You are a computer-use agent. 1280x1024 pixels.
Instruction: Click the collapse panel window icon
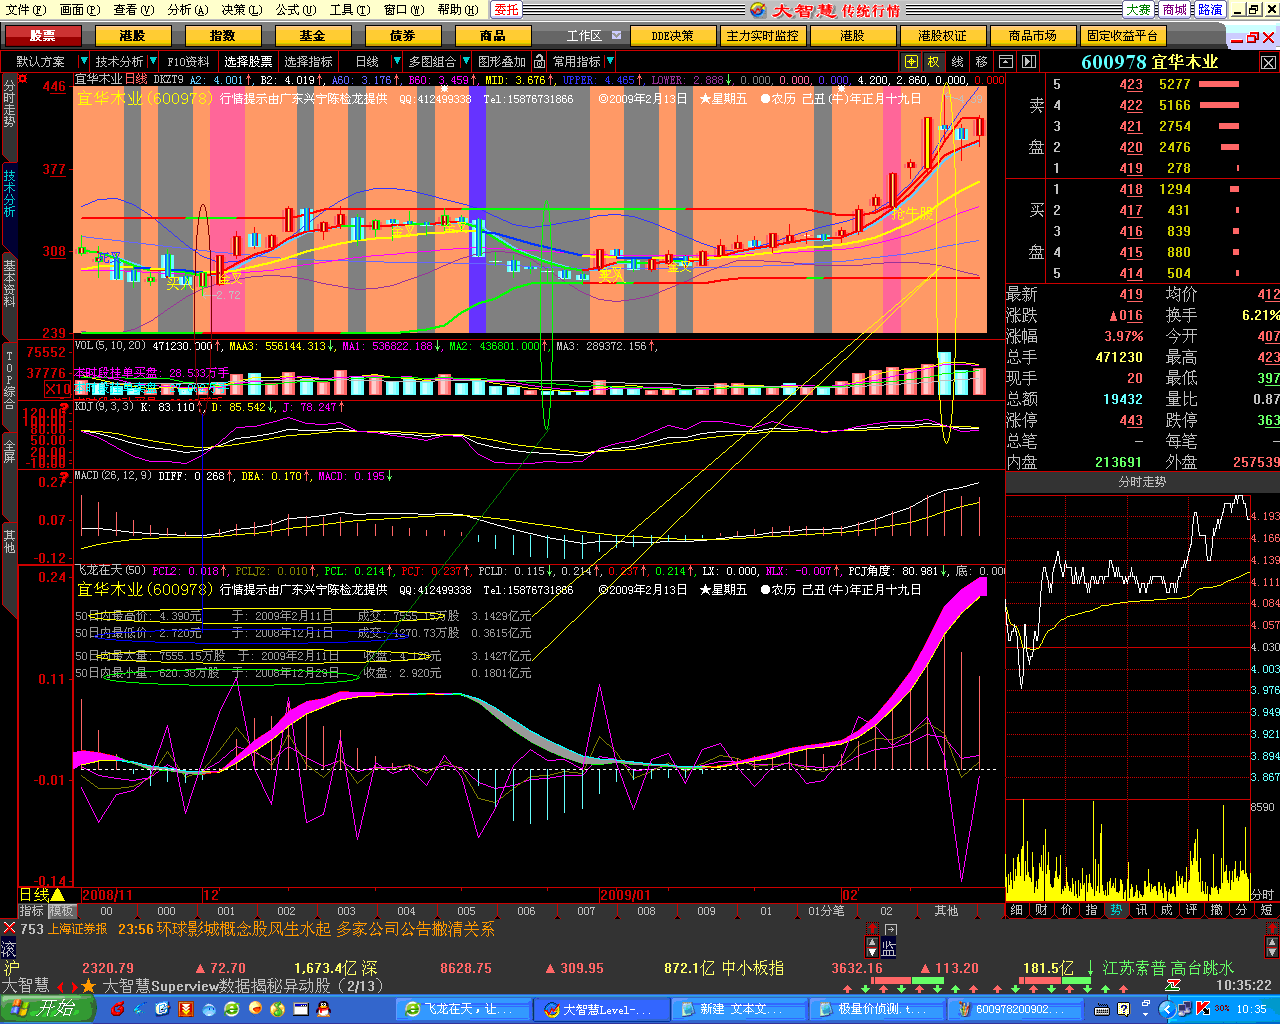pyautogui.click(x=1006, y=62)
